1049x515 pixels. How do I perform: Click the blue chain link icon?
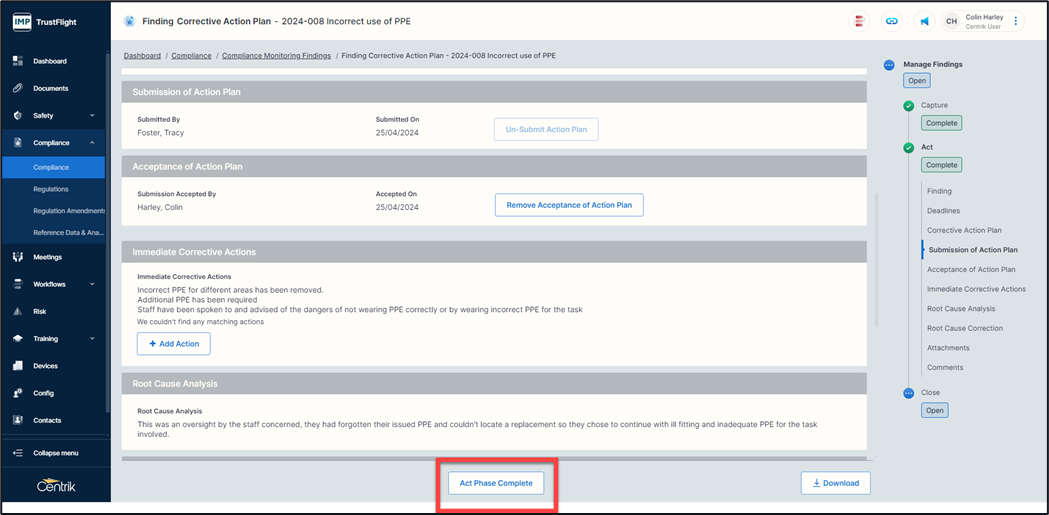pyautogui.click(x=891, y=21)
